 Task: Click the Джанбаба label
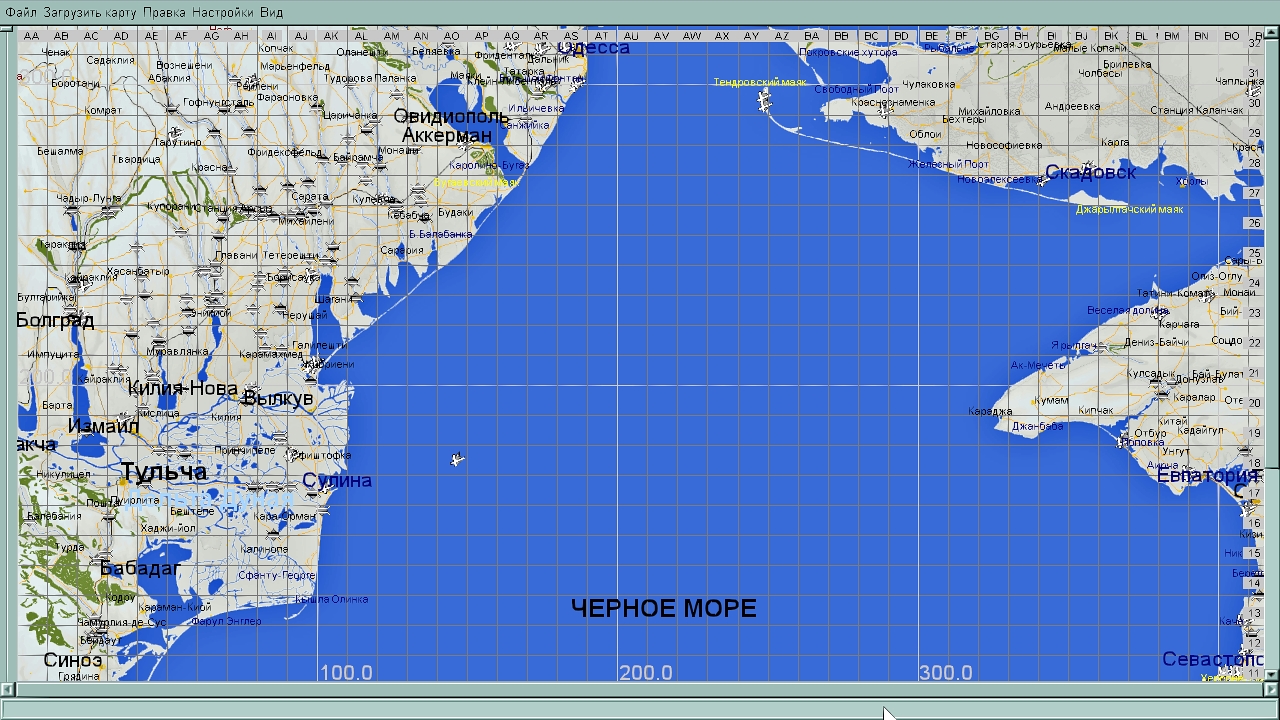(x=1037, y=427)
